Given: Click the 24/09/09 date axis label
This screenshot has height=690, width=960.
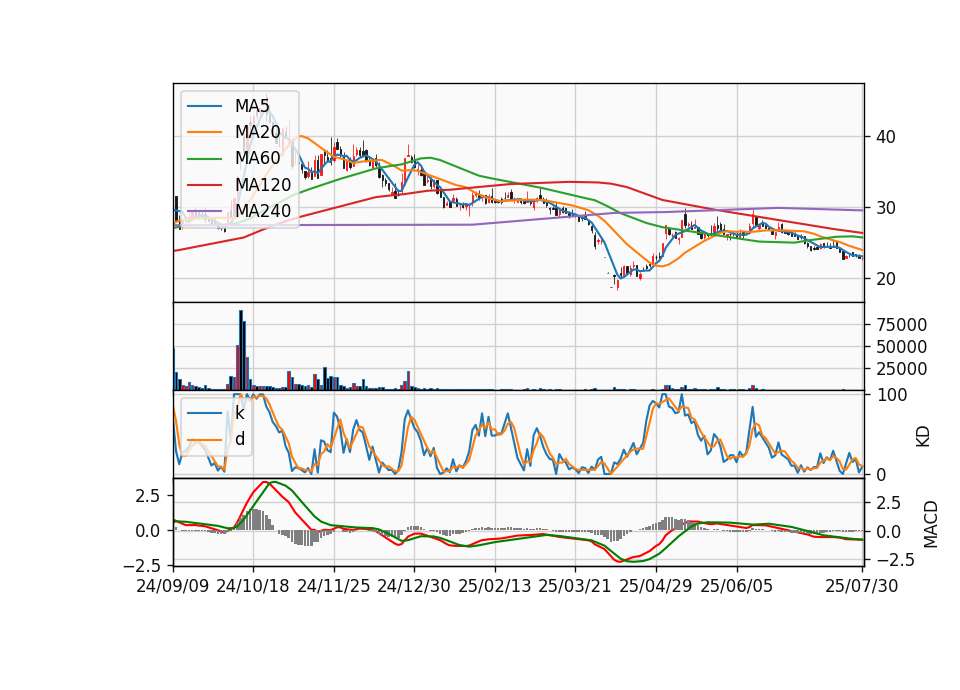Looking at the screenshot, I should pos(173,586).
